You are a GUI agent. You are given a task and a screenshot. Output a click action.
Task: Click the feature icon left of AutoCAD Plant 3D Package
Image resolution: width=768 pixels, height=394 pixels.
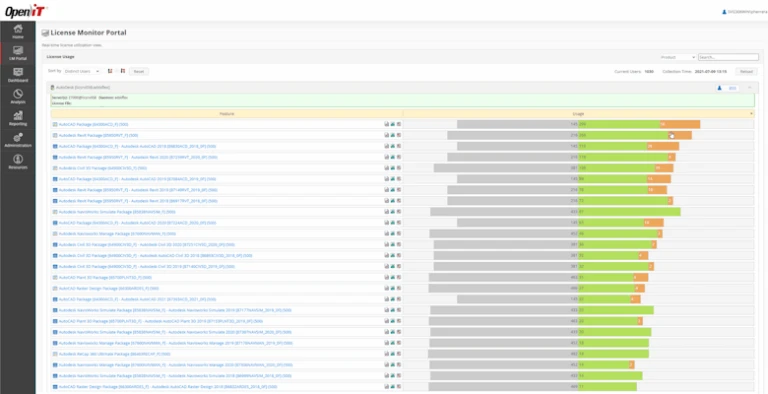click(55, 277)
